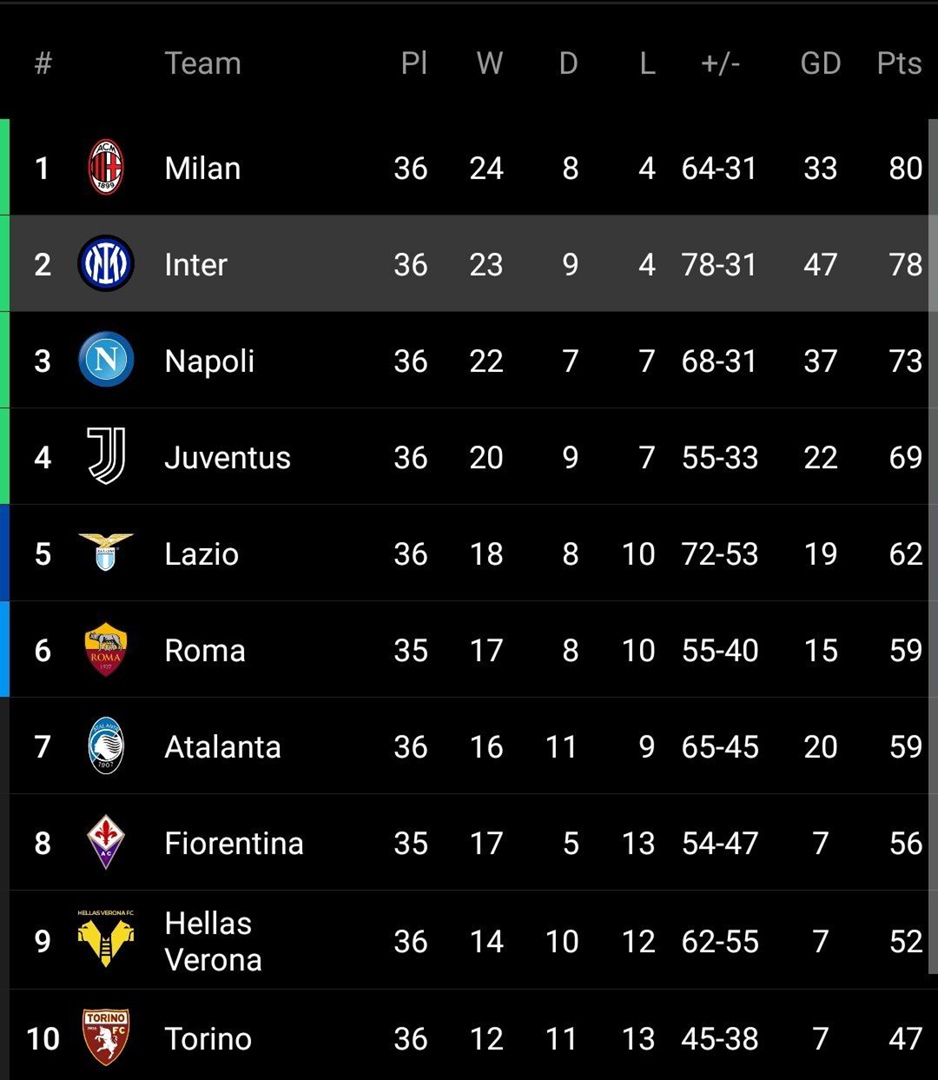The width and height of the screenshot is (938, 1080).
Task: Click the W column header
Action: pyautogui.click(x=490, y=63)
